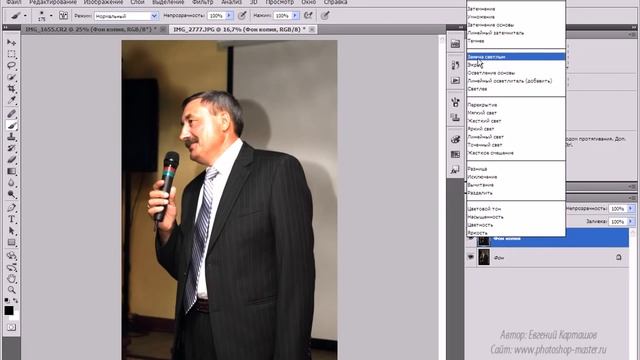Select the Rectangular Marquee tool
Viewport: 640px width, 360px height.
coord(11,54)
